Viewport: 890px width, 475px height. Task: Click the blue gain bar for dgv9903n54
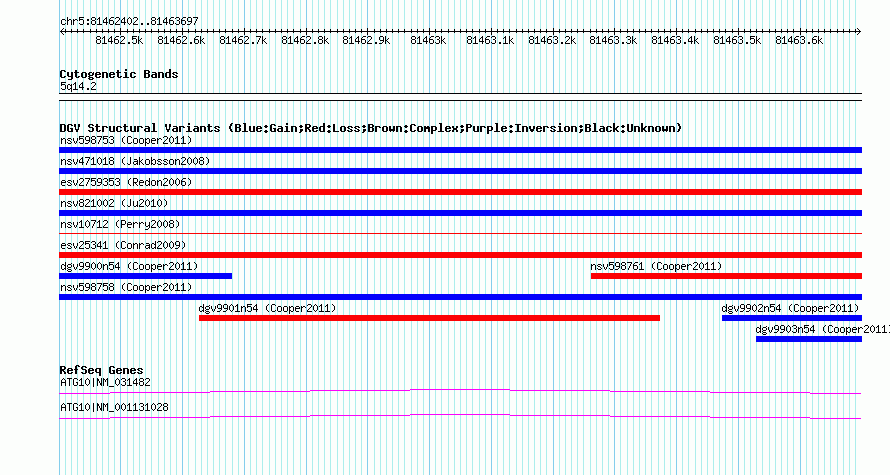pyautogui.click(x=809, y=339)
